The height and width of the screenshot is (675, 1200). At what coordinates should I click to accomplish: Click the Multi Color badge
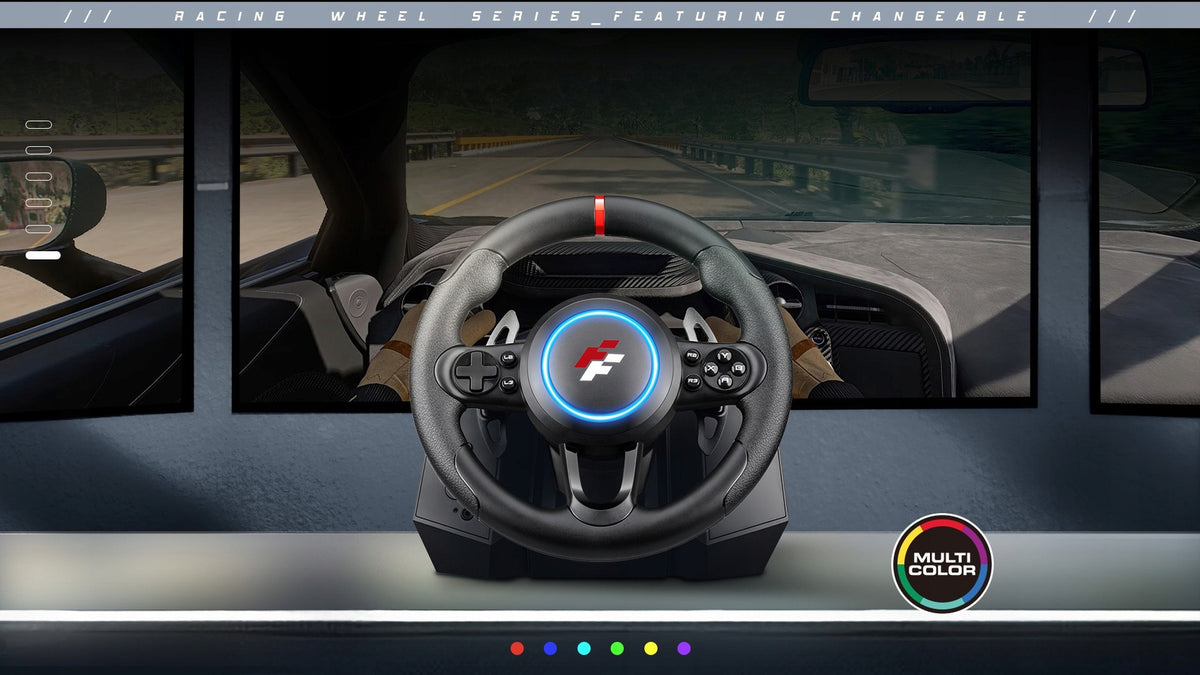pos(941,563)
